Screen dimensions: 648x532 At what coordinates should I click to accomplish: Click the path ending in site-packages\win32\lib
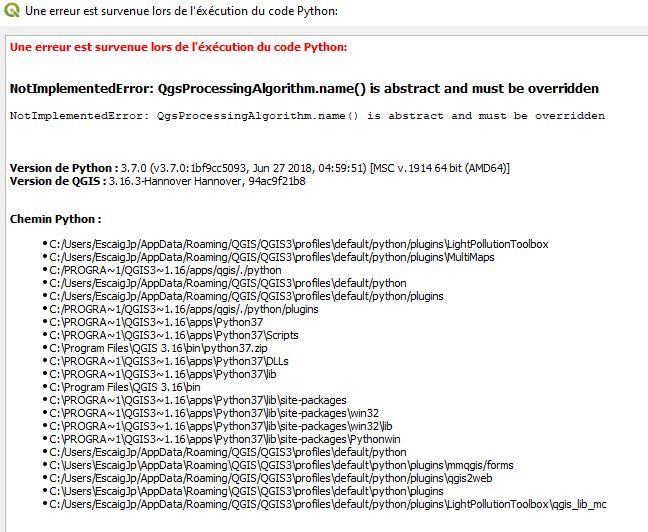[221, 426]
